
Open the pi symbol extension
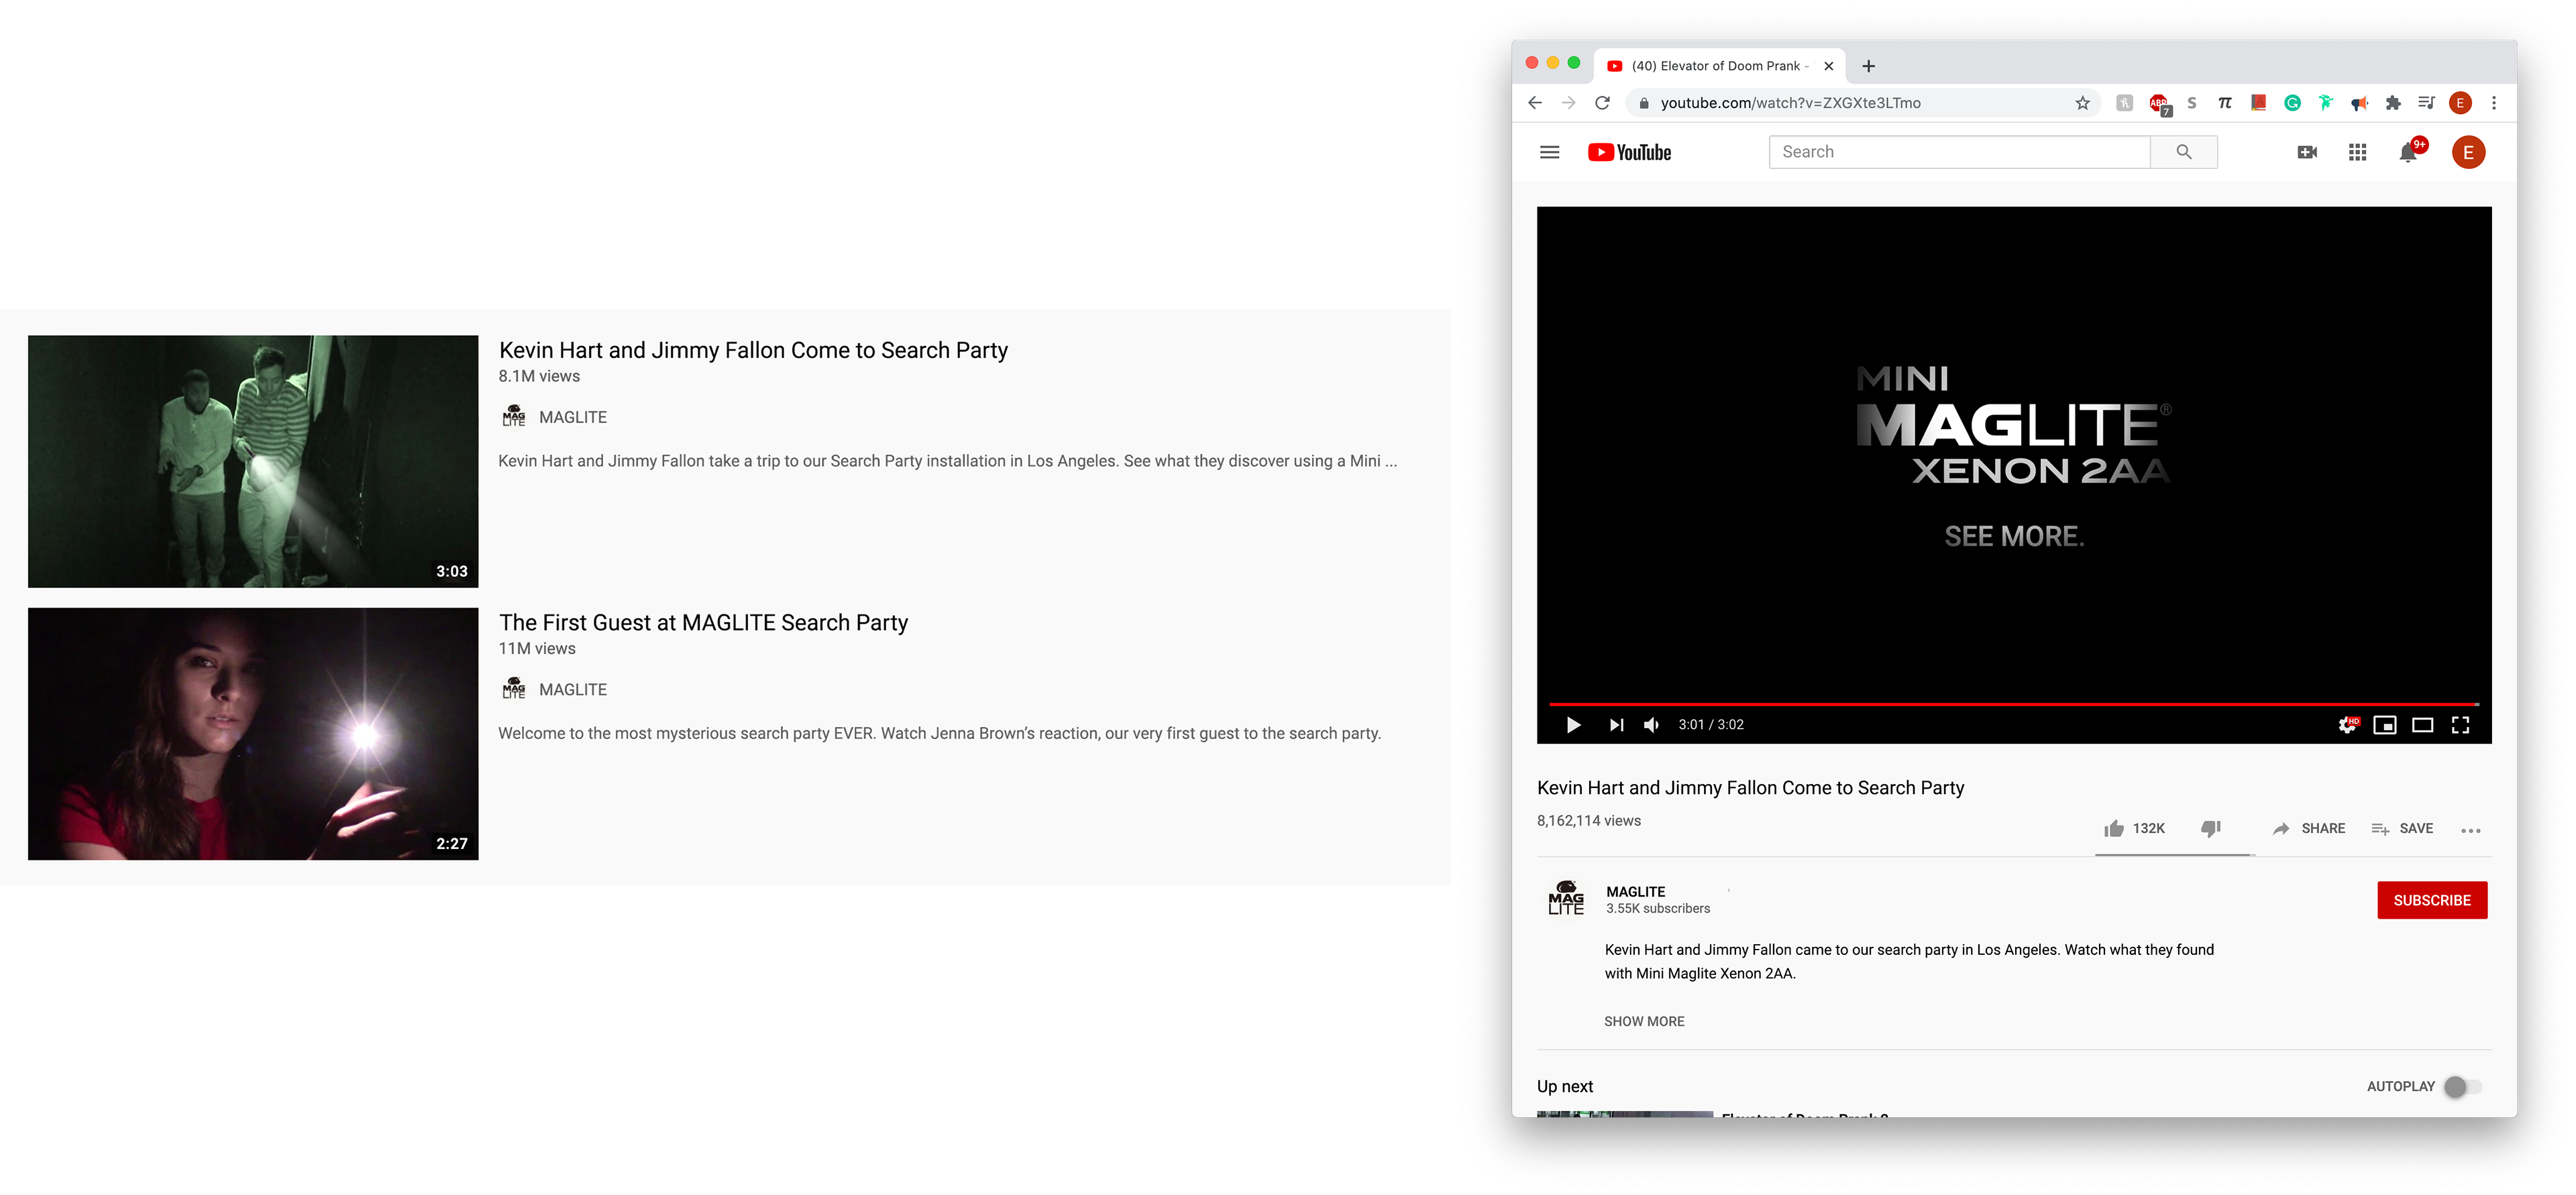2225,103
